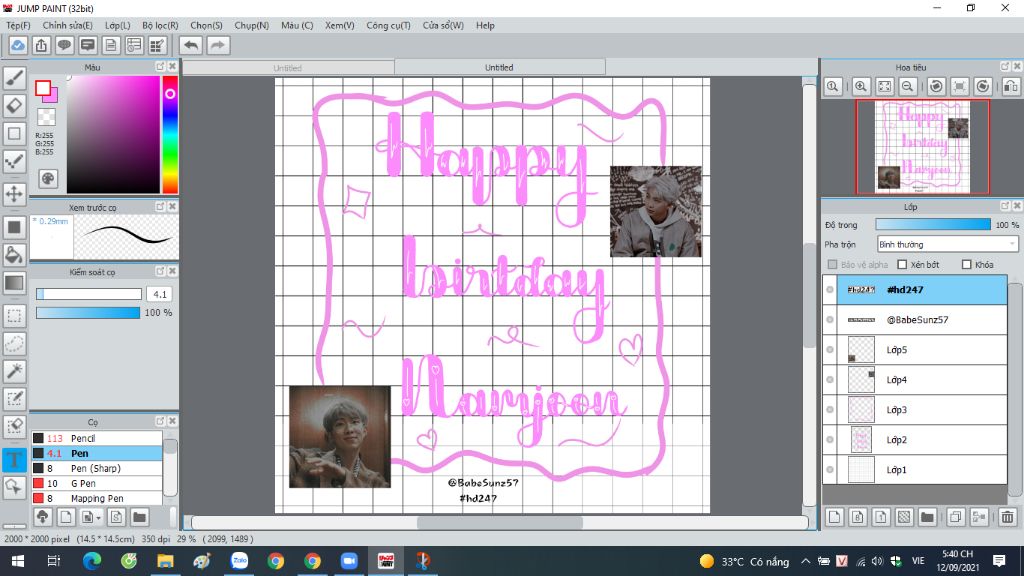Download cloud brushes in brush panel
Screen dimensions: 1024x576
point(42,517)
